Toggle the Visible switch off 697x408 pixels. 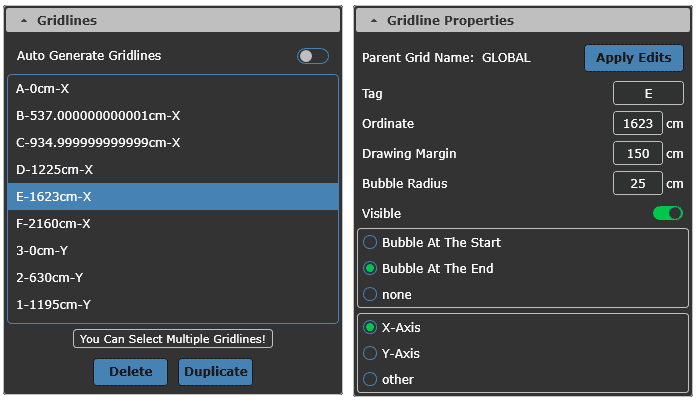click(x=667, y=213)
